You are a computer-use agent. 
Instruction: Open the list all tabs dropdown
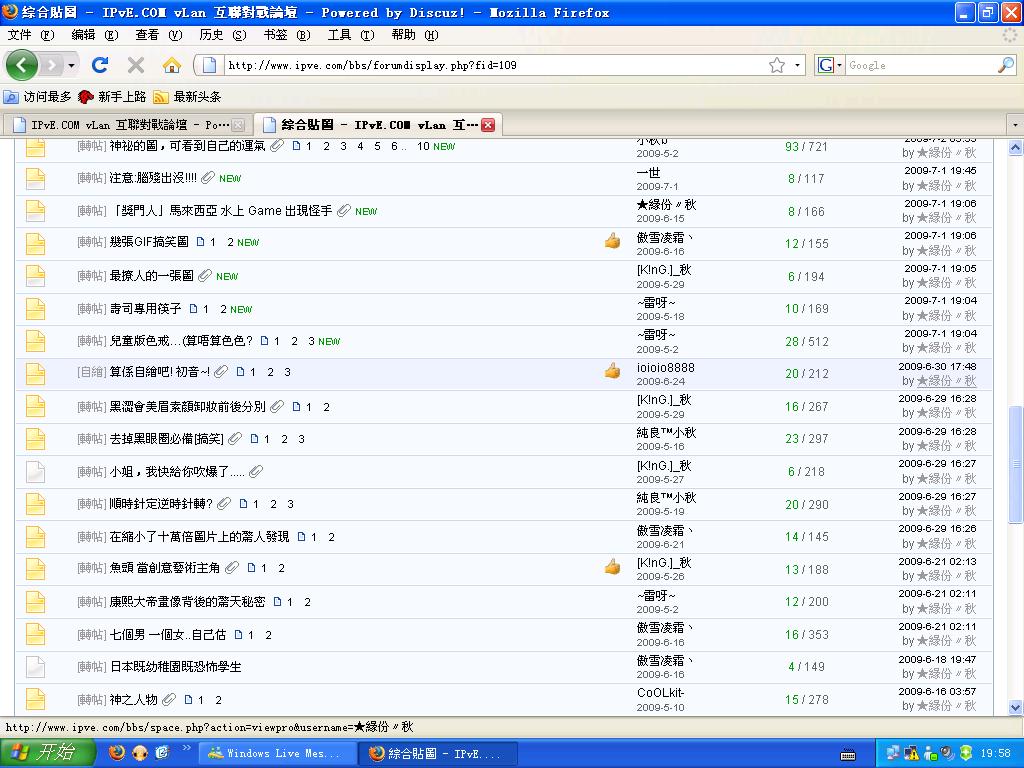point(1015,125)
